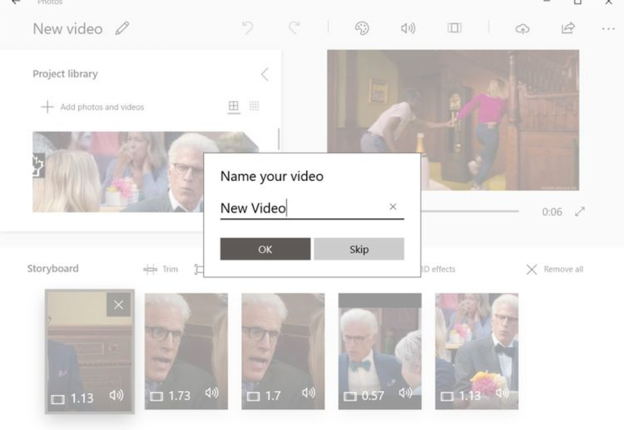Adjust volume on the 0.57 clip
624x430 pixels.
[405, 393]
